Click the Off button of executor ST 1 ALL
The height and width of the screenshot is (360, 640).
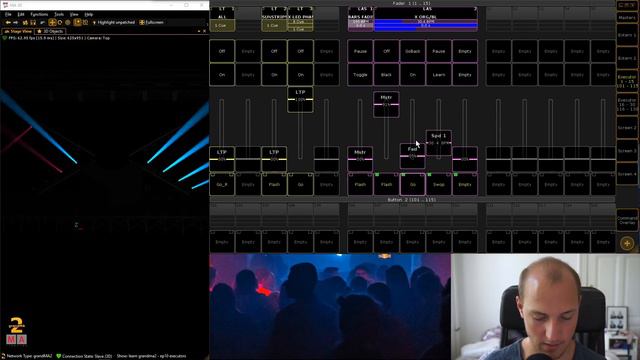point(222,51)
